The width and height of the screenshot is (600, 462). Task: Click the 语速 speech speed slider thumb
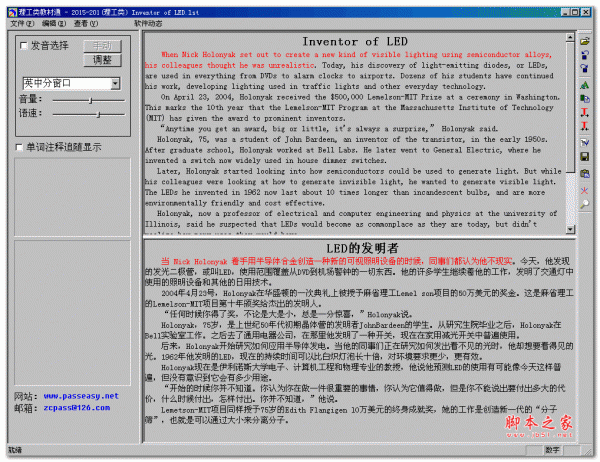tap(98, 114)
